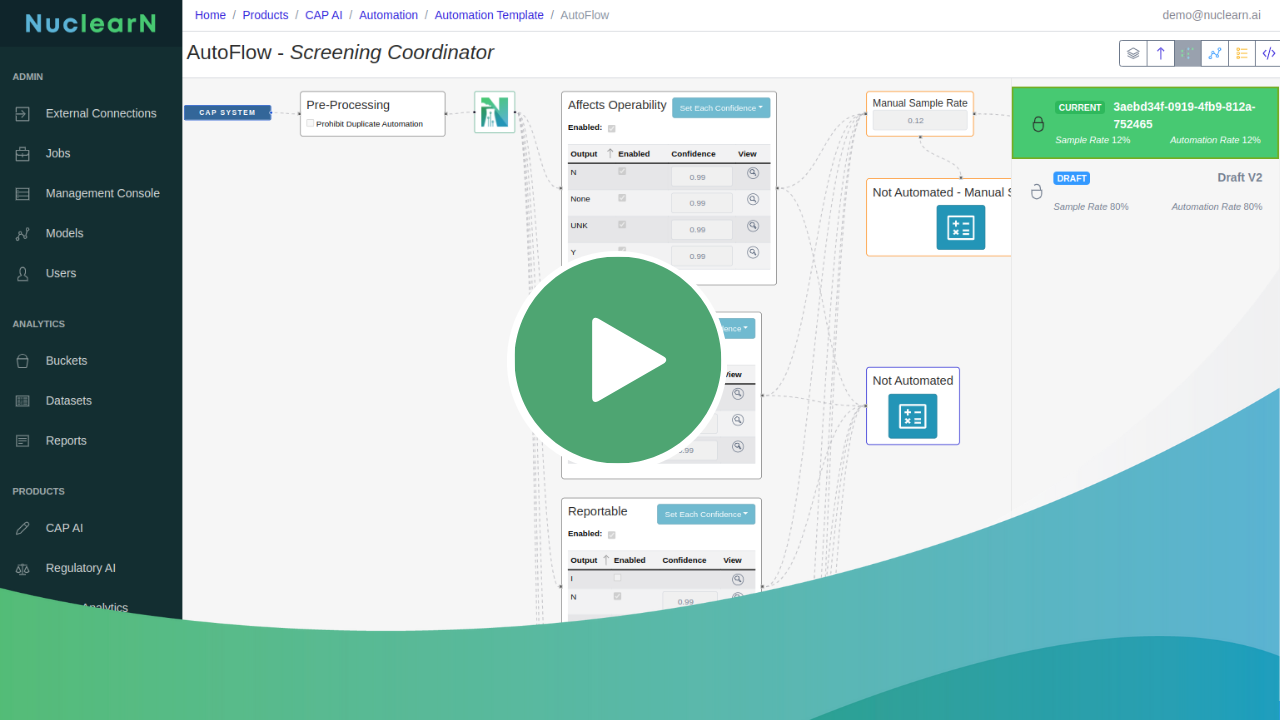
Task: Click the Models sidebar icon
Action: (23, 234)
